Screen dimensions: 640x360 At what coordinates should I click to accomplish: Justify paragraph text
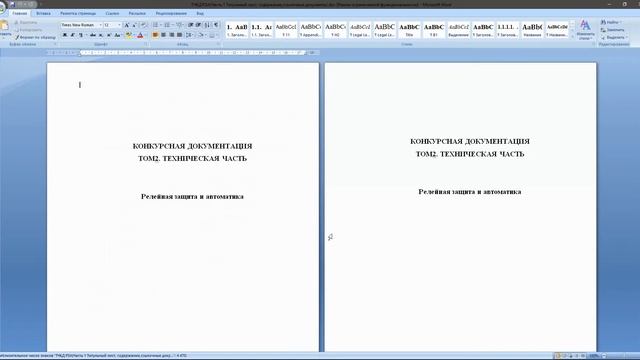point(180,35)
